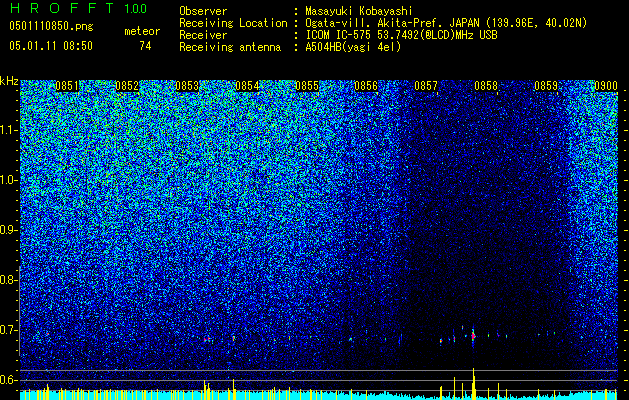
Task: Click the strong red meteor echo near 0858
Action: 473,336
